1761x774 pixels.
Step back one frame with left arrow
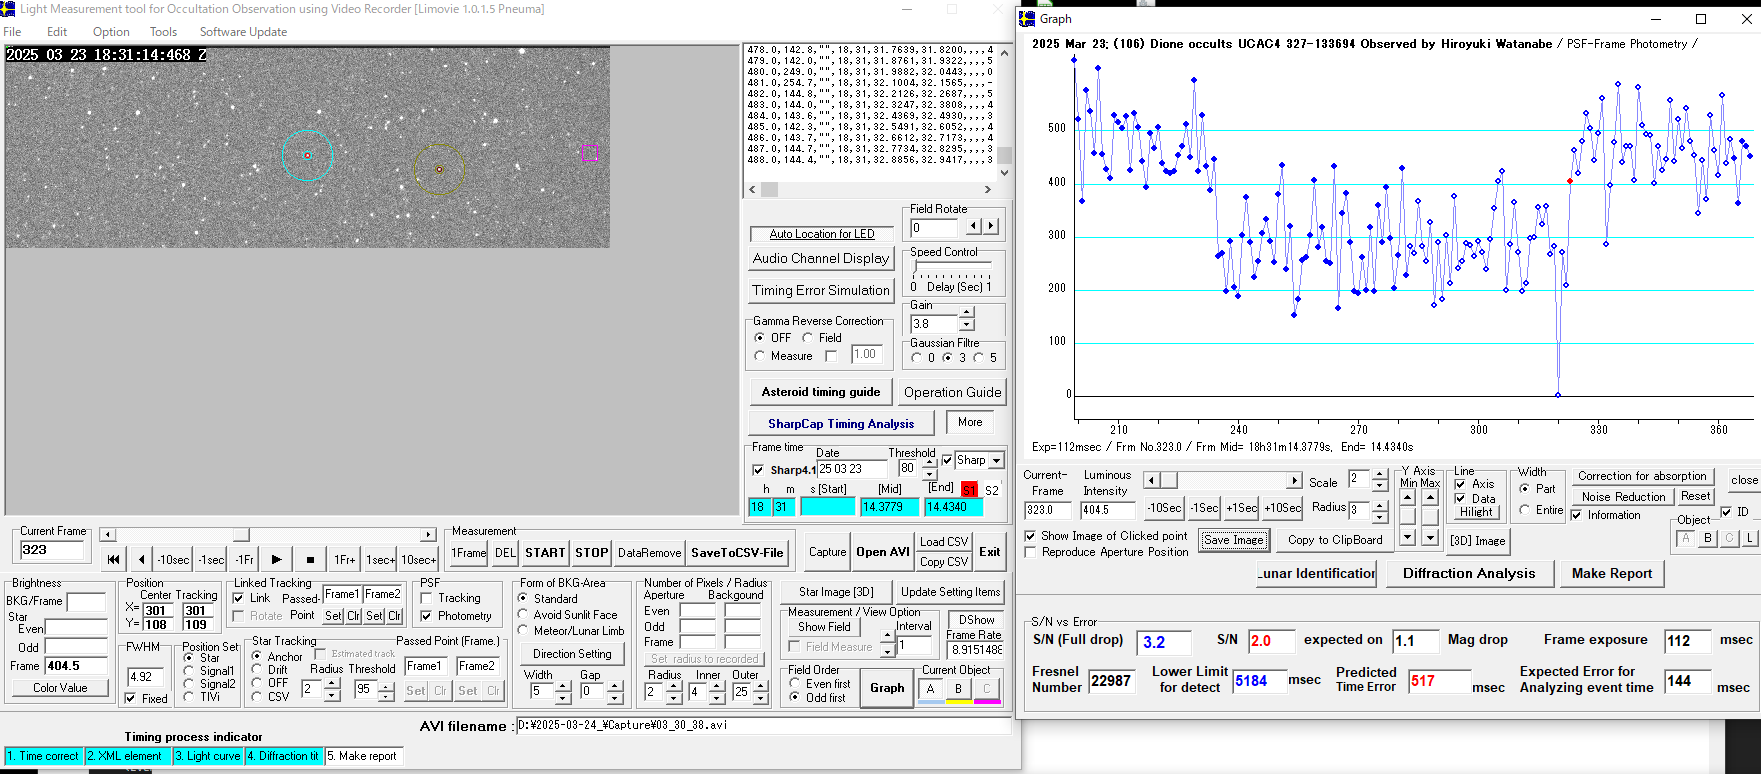click(x=142, y=560)
